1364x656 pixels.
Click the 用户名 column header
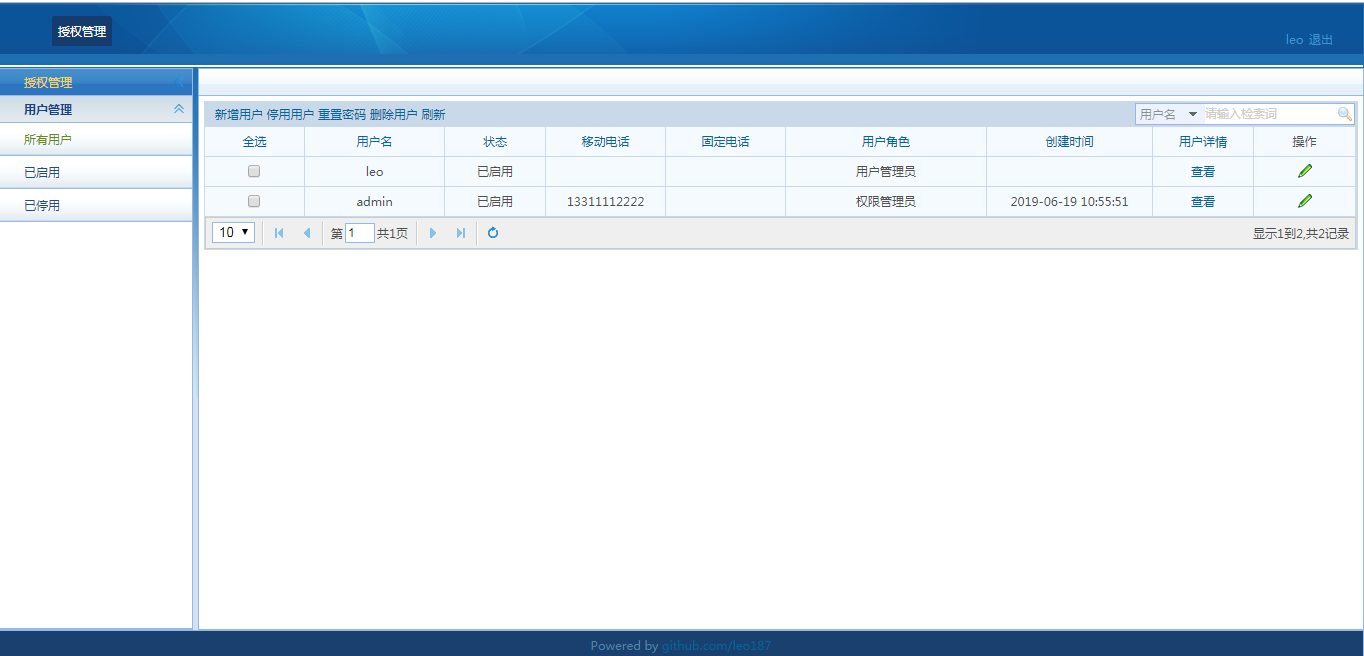pos(375,142)
